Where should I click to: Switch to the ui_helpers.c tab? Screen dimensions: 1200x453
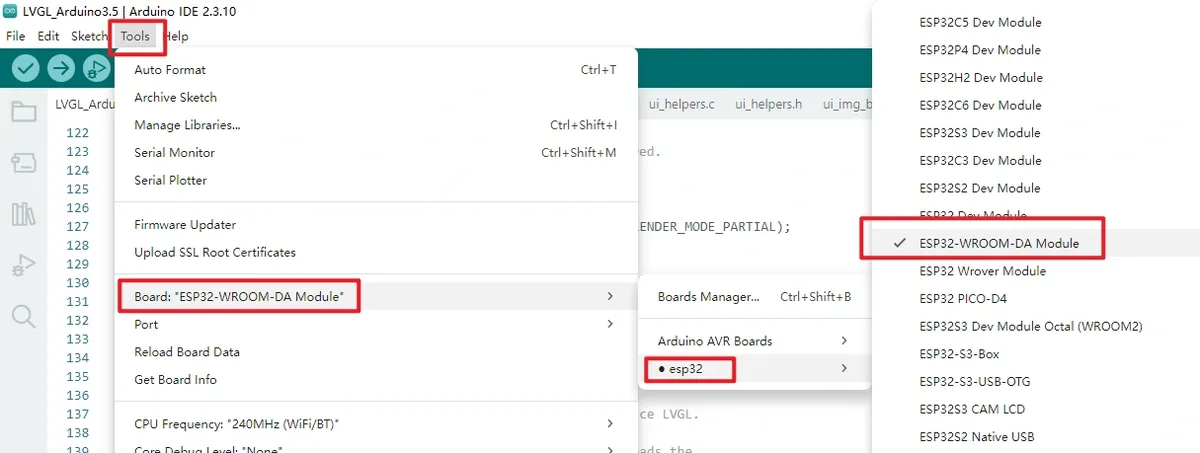tap(681, 104)
